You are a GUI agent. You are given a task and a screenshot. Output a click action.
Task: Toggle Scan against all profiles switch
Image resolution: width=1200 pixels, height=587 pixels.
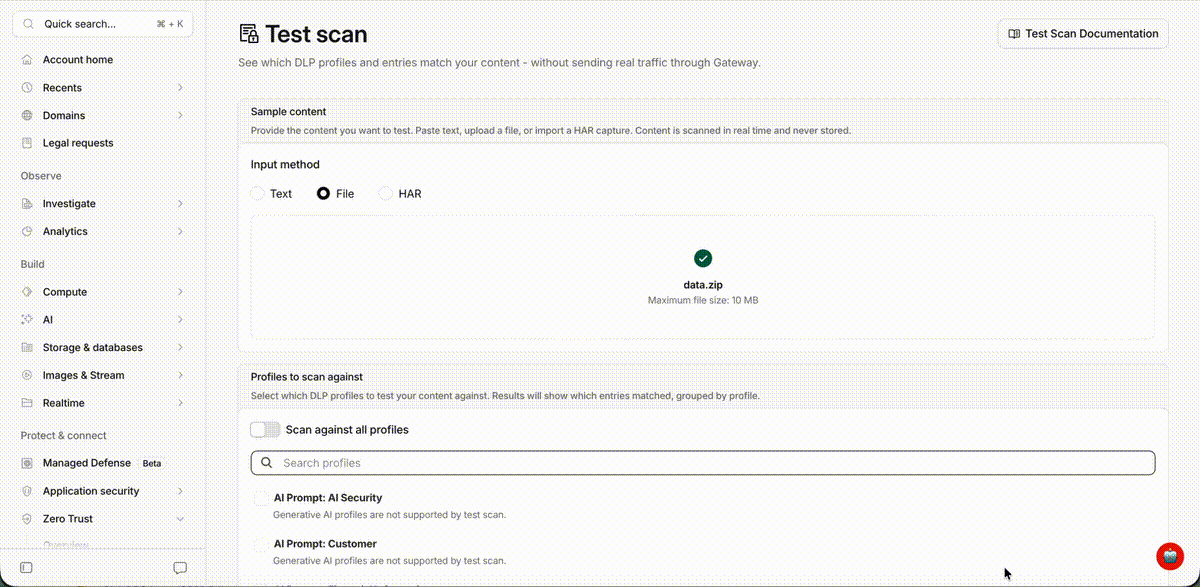tap(265, 430)
